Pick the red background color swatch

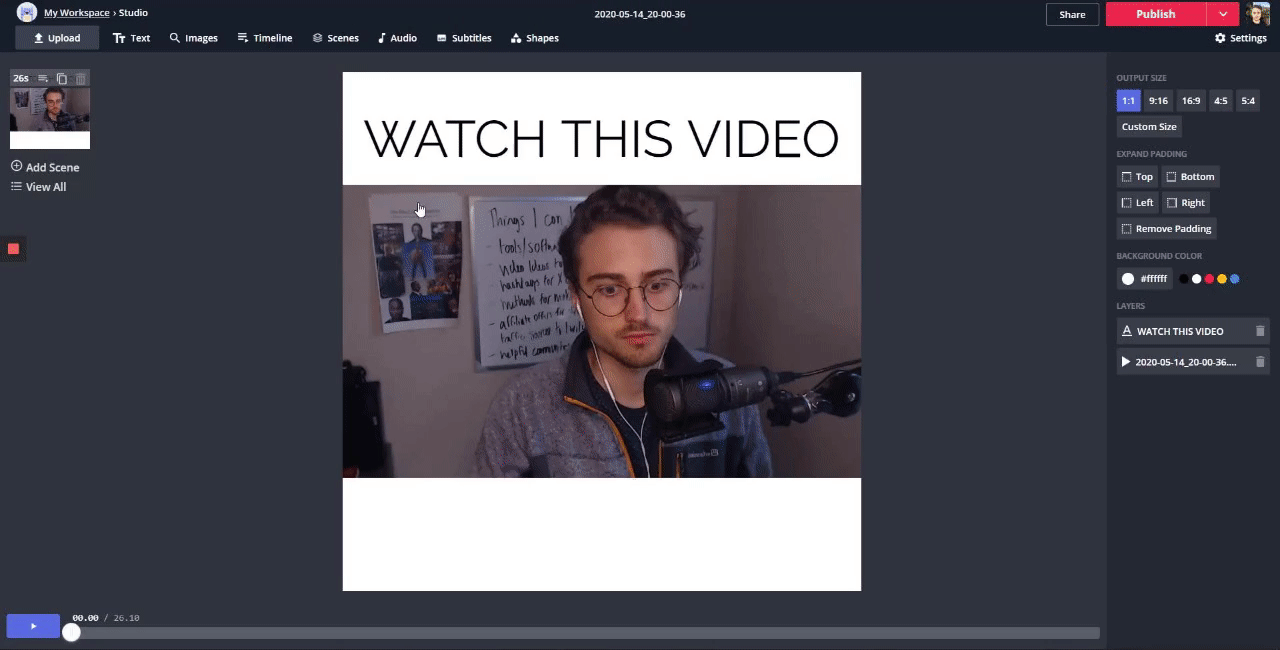(1209, 279)
